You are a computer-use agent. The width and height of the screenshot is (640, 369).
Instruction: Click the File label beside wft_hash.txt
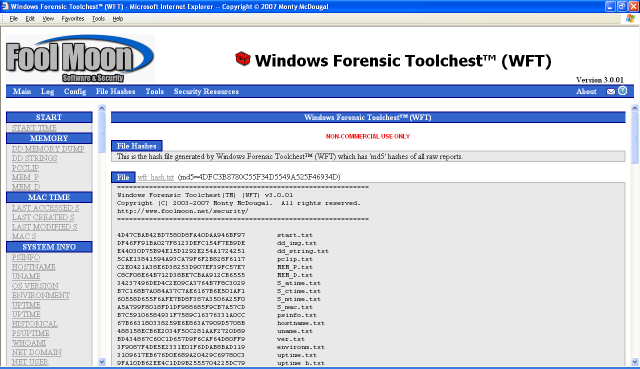point(123,177)
